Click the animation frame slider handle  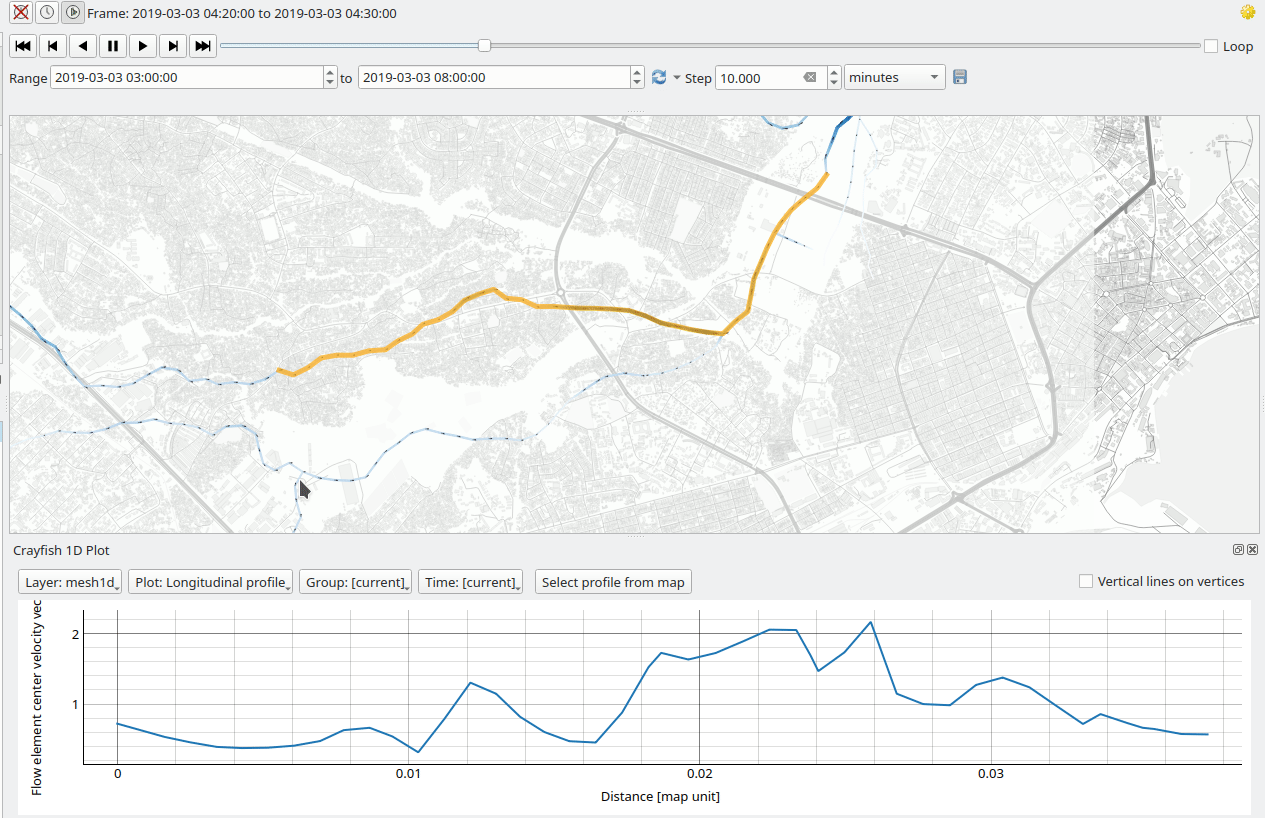point(484,45)
